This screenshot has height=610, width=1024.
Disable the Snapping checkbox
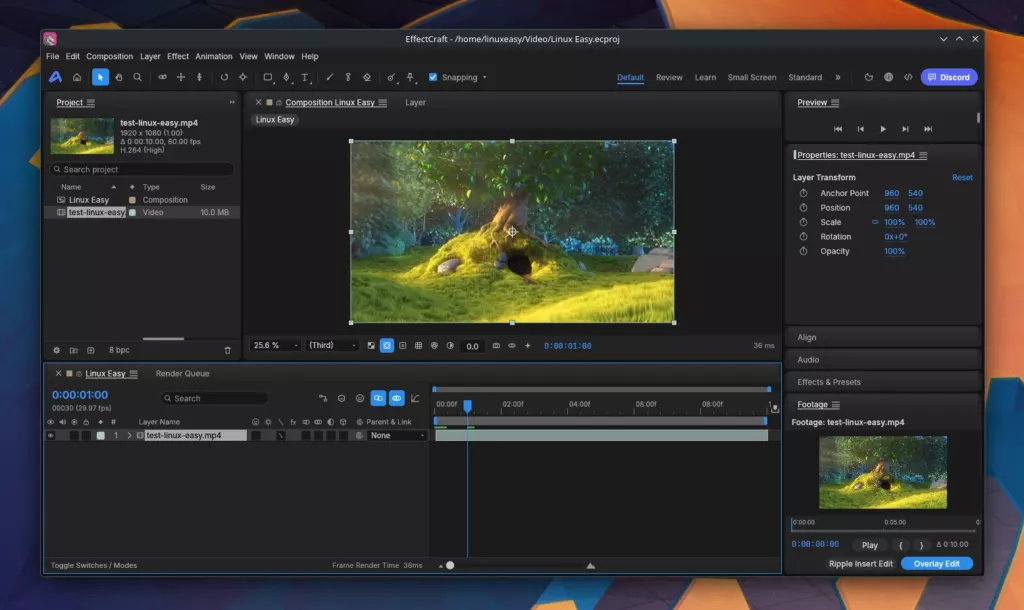pyautogui.click(x=433, y=77)
